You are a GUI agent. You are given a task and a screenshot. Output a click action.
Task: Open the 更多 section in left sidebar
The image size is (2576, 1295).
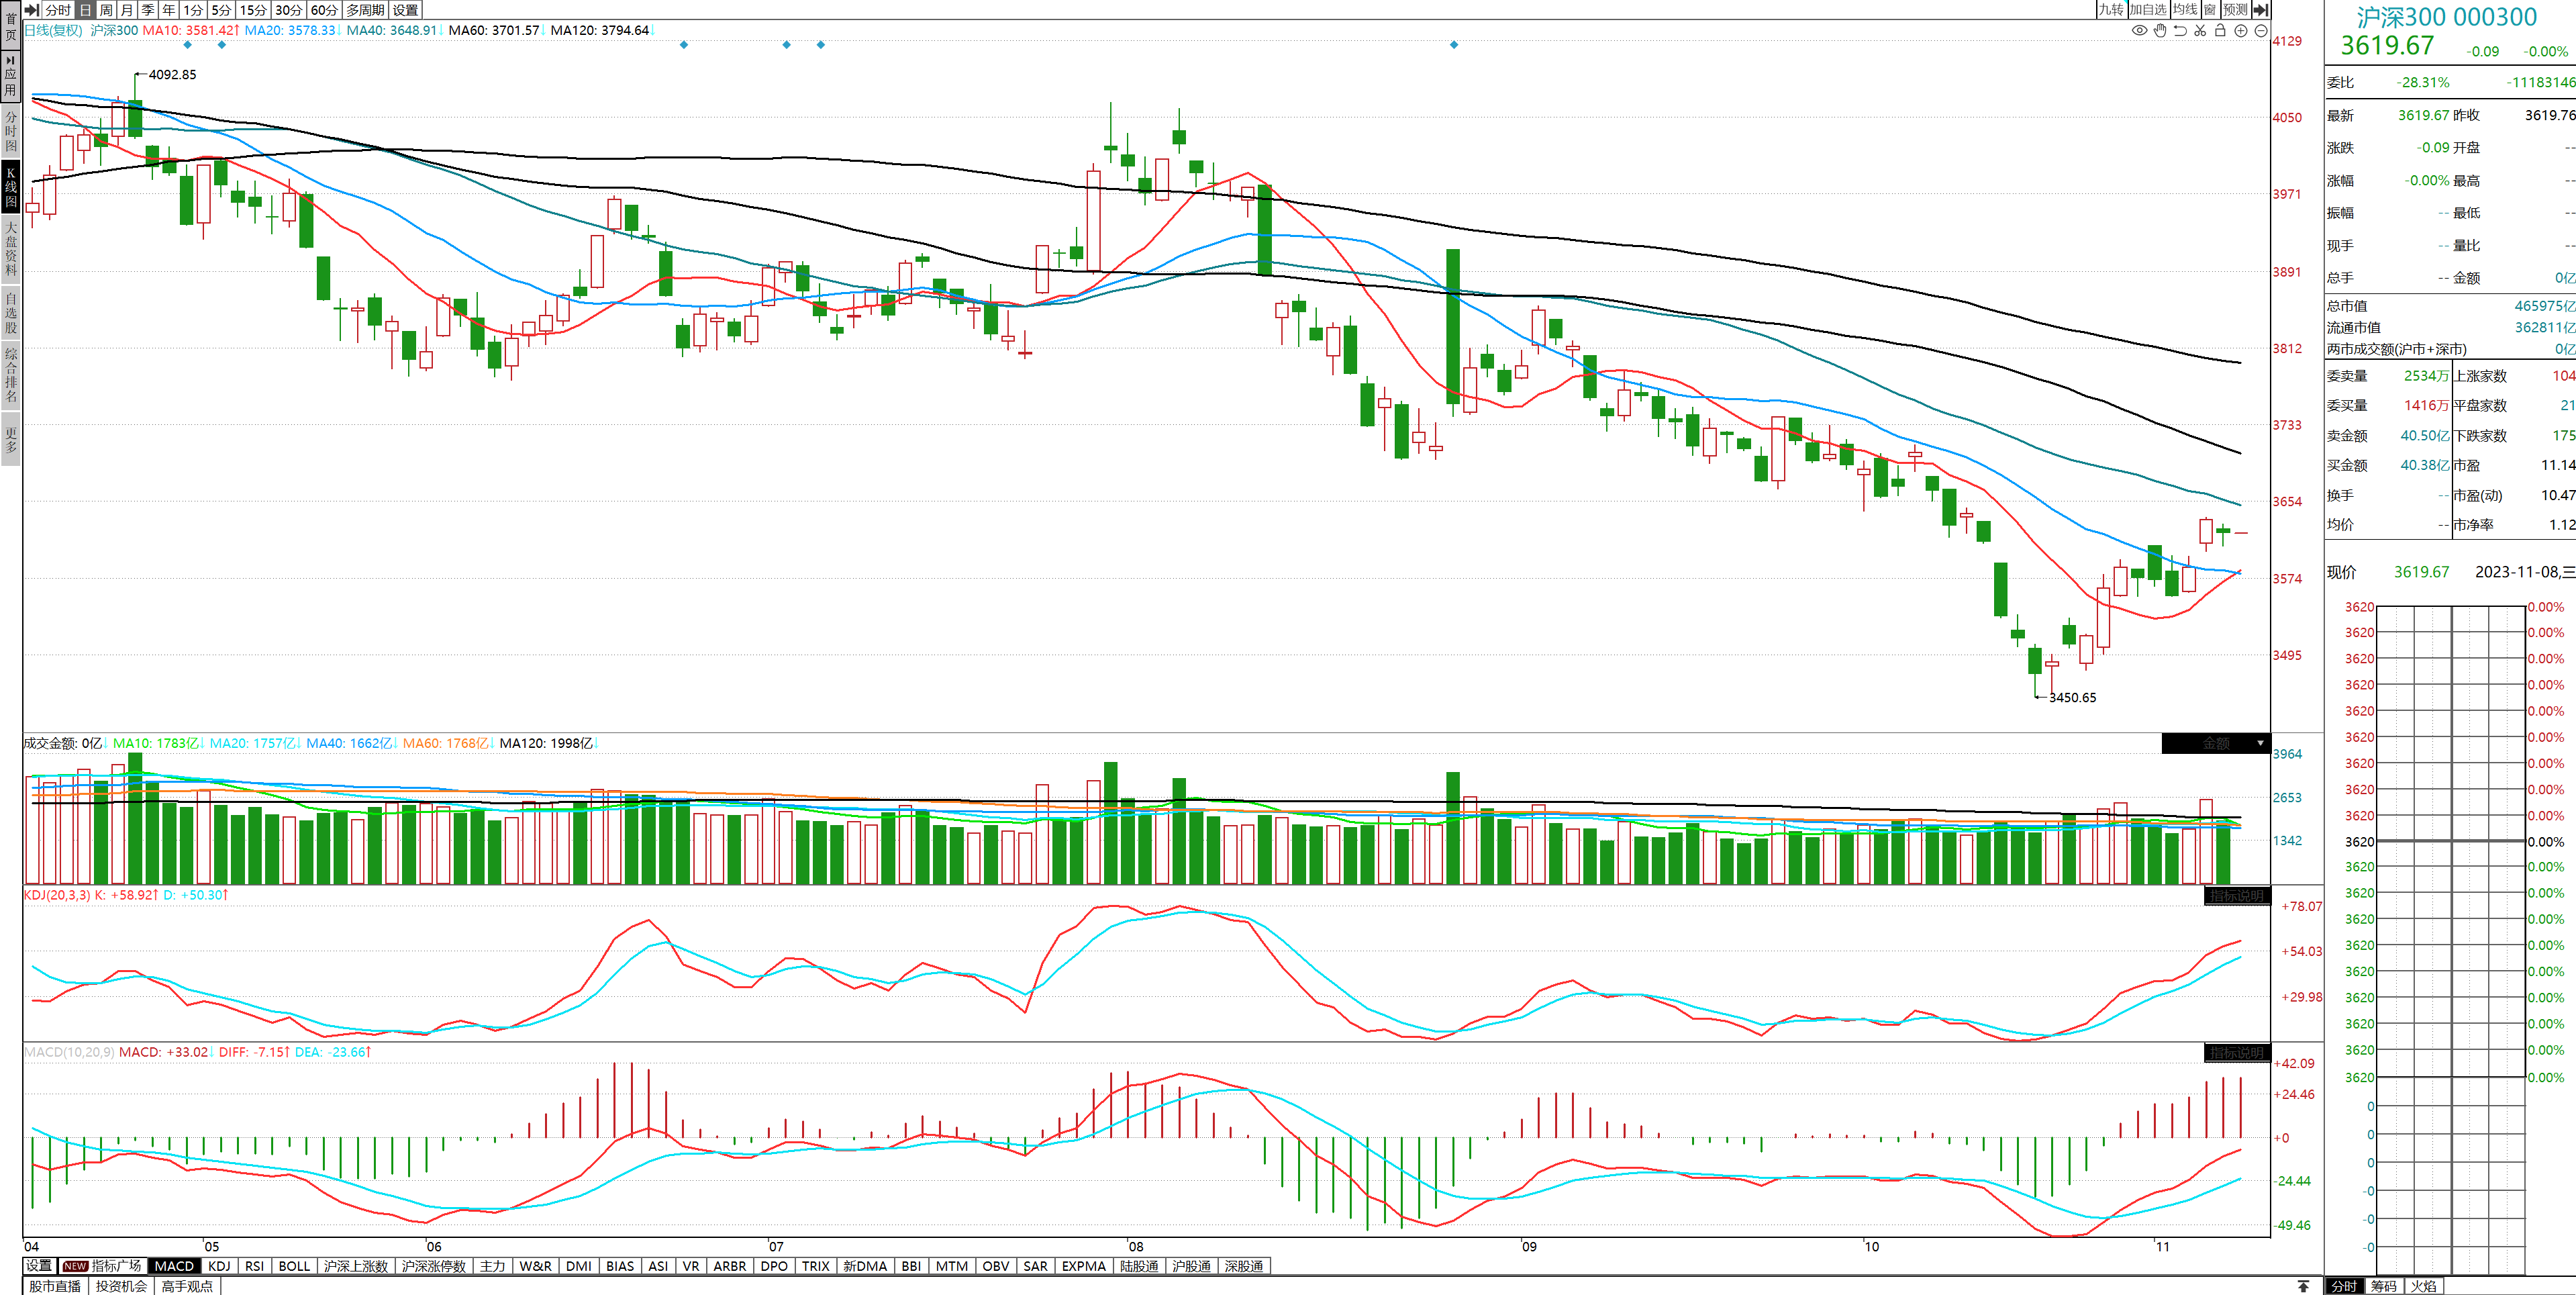click(x=11, y=440)
